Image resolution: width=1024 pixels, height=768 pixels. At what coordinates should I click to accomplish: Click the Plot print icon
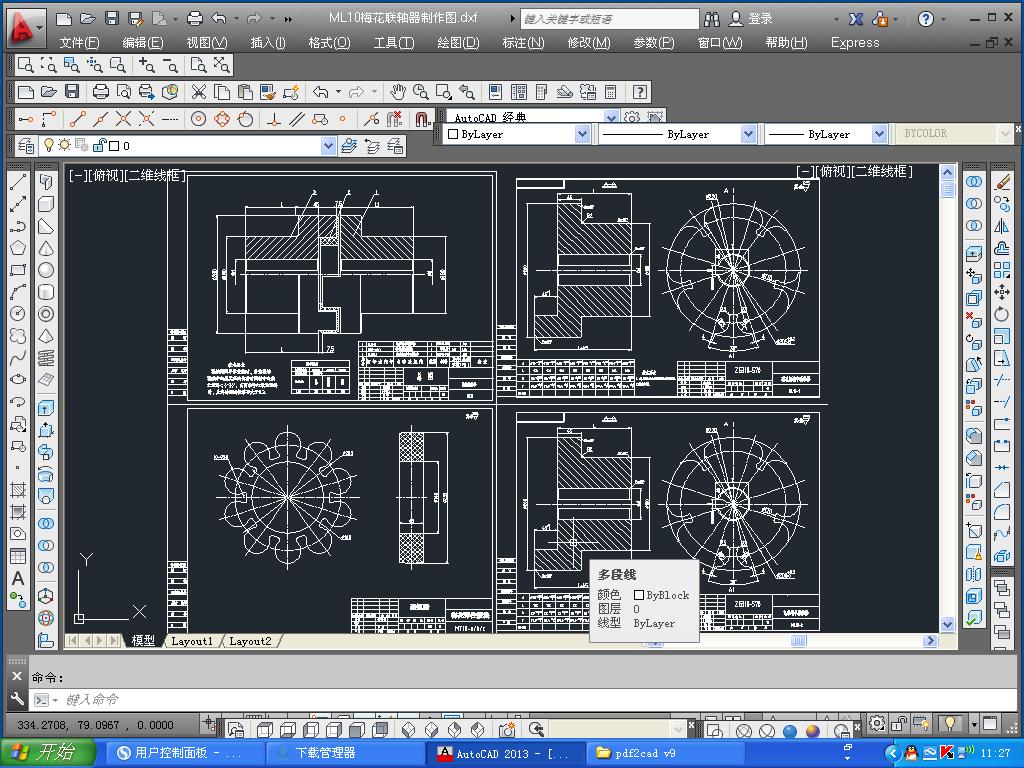tap(101, 92)
